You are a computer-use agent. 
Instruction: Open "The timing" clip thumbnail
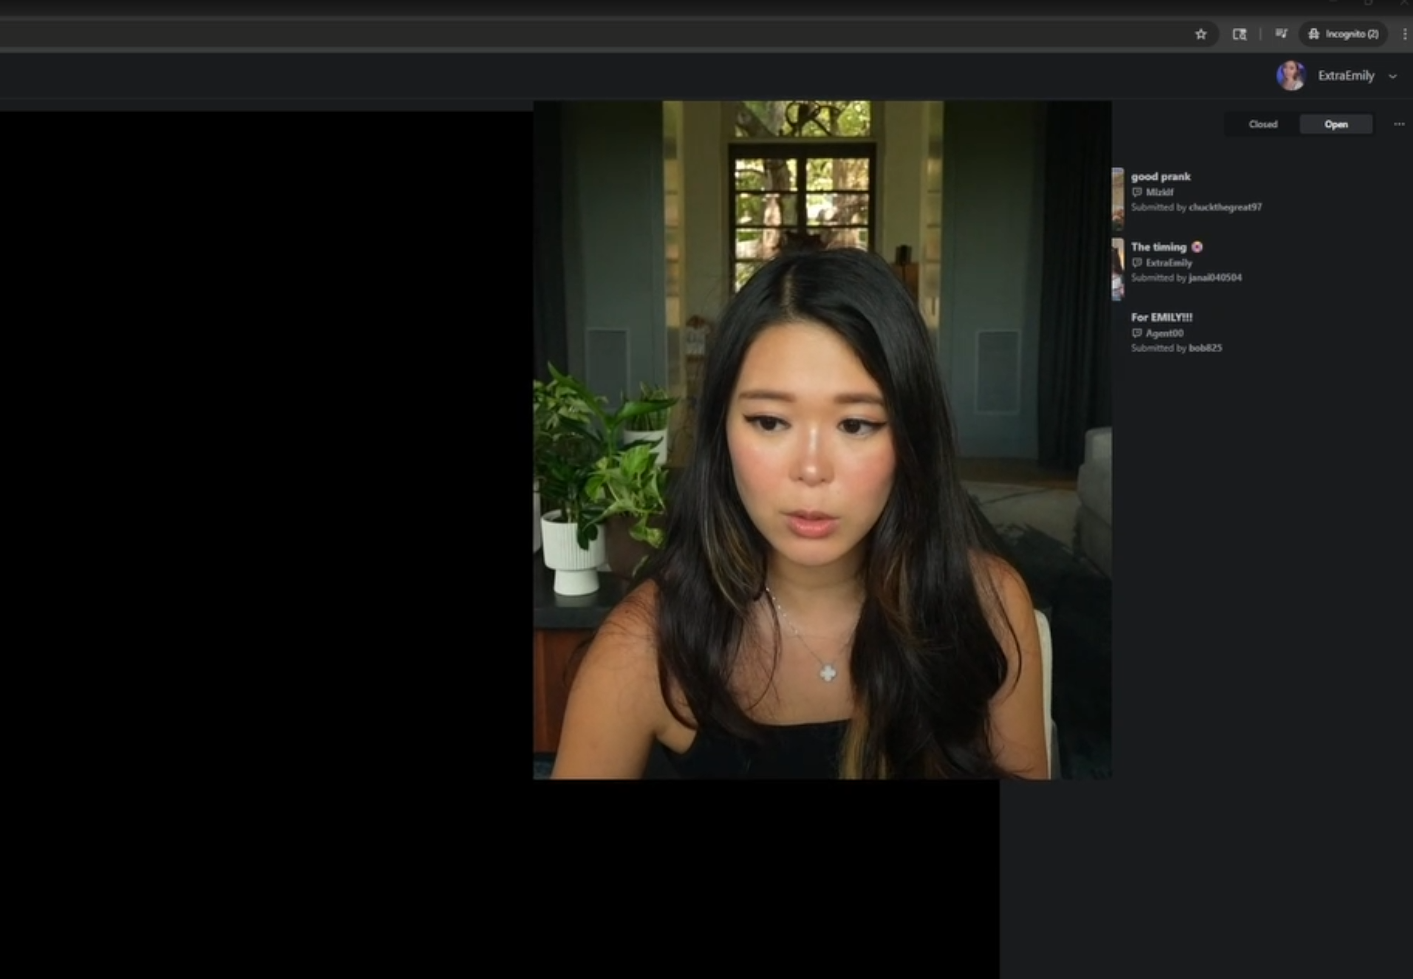(x=1118, y=269)
